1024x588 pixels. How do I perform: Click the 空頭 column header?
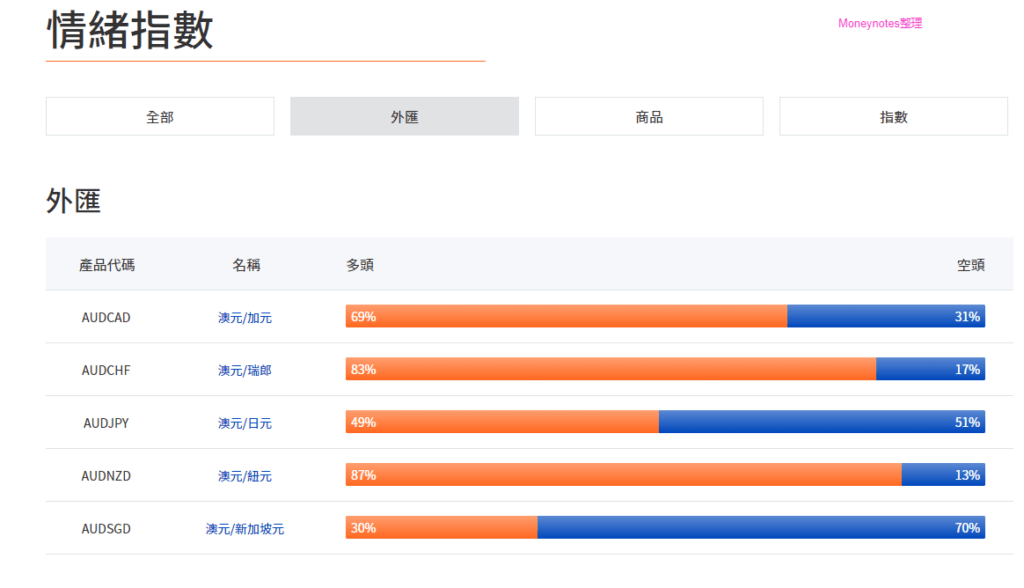[971, 265]
